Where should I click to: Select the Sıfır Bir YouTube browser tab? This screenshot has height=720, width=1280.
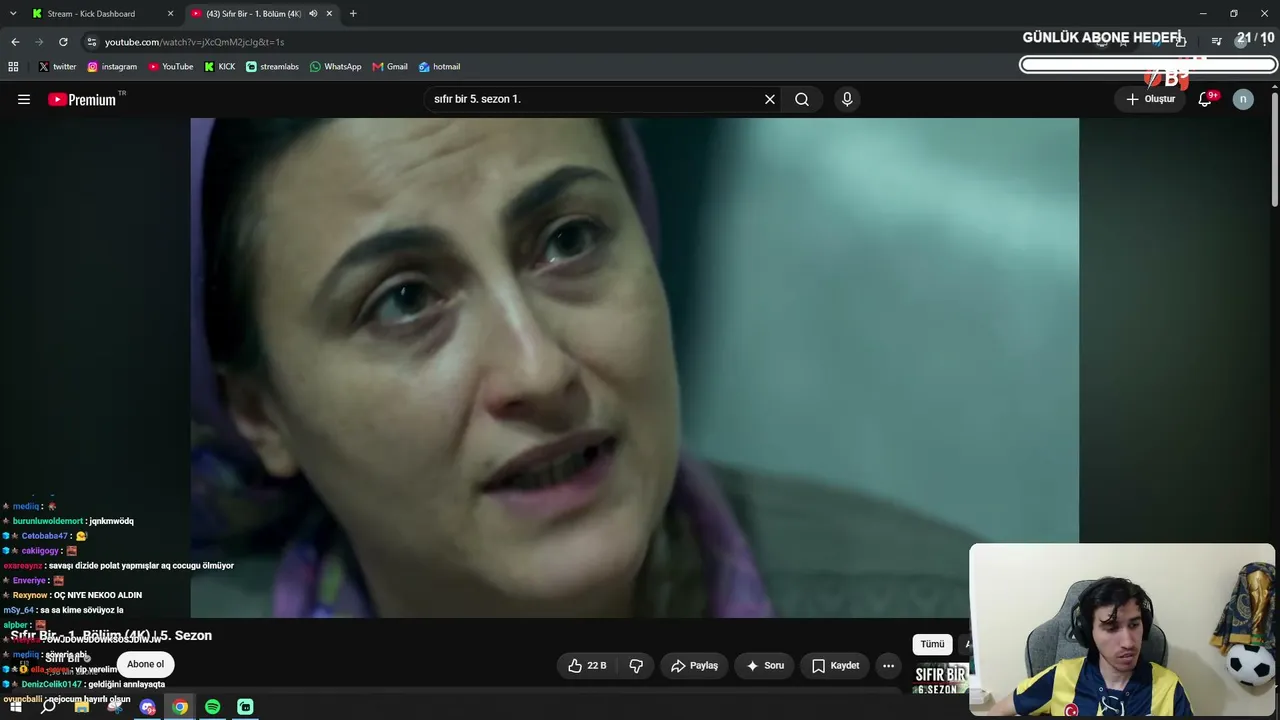262,14
